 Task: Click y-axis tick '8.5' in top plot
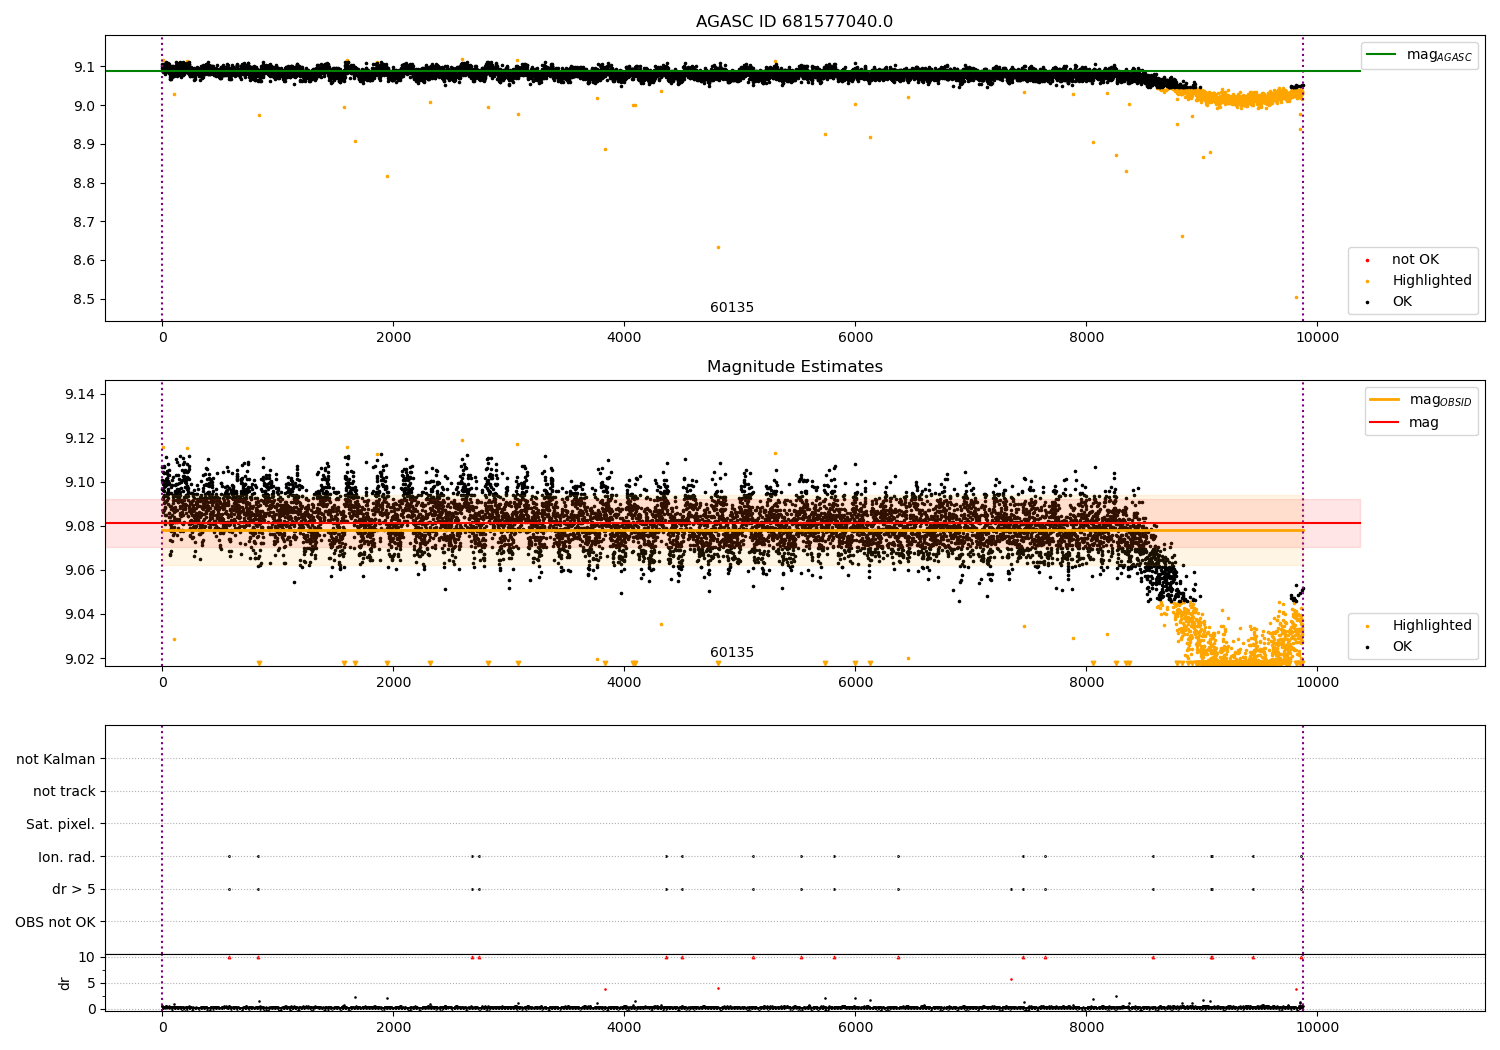click(x=84, y=300)
